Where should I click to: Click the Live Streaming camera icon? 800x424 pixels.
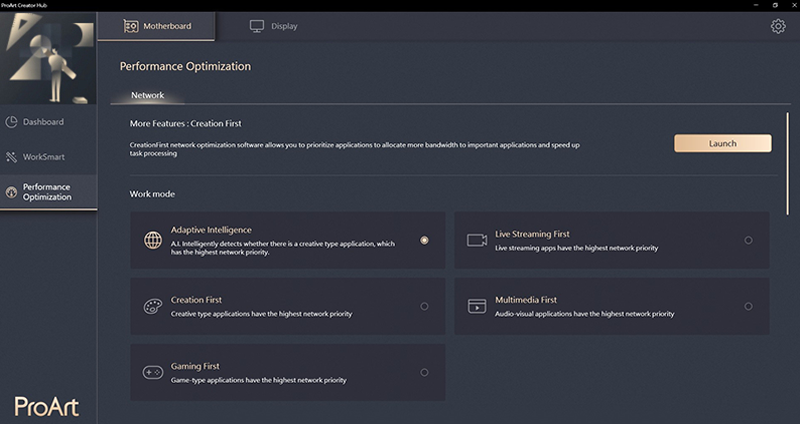(x=477, y=240)
